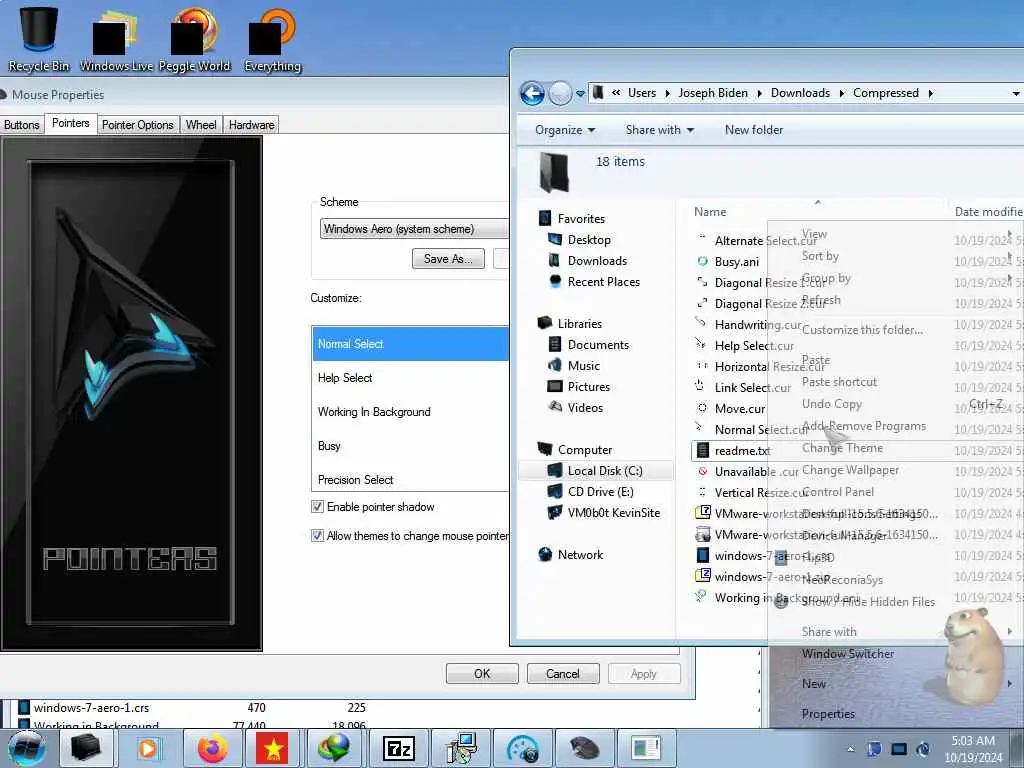Click OK in Mouse Properties
Screen dimensions: 1024x768
[x=482, y=674]
